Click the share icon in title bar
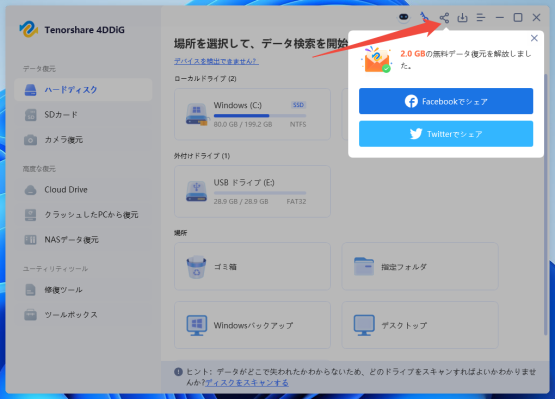 point(444,17)
